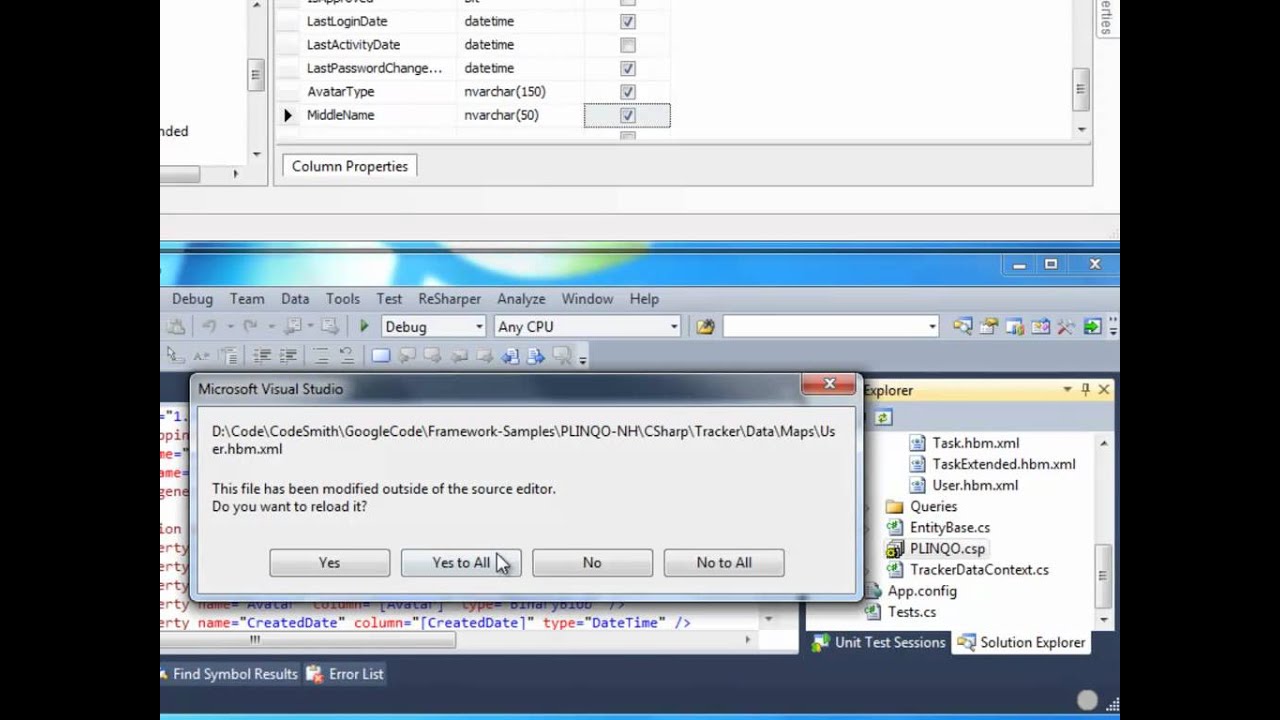1280x720 pixels.
Task: Click the Next Bookmark icon
Action: pos(432,355)
